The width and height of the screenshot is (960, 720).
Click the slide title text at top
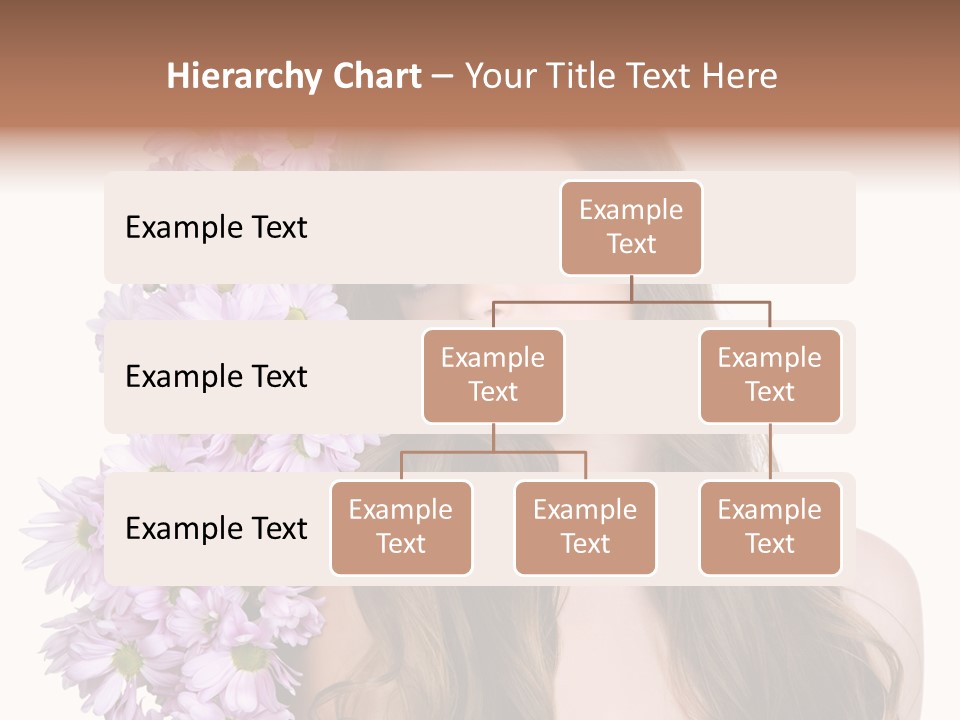coord(472,74)
